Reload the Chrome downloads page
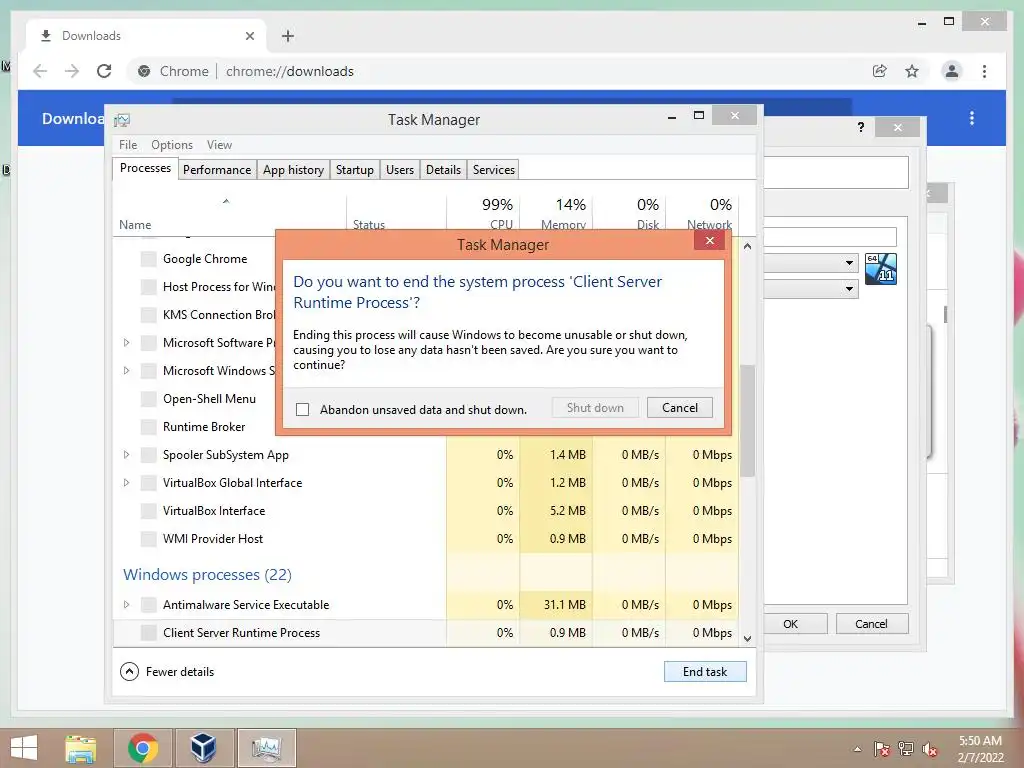 coord(104,71)
